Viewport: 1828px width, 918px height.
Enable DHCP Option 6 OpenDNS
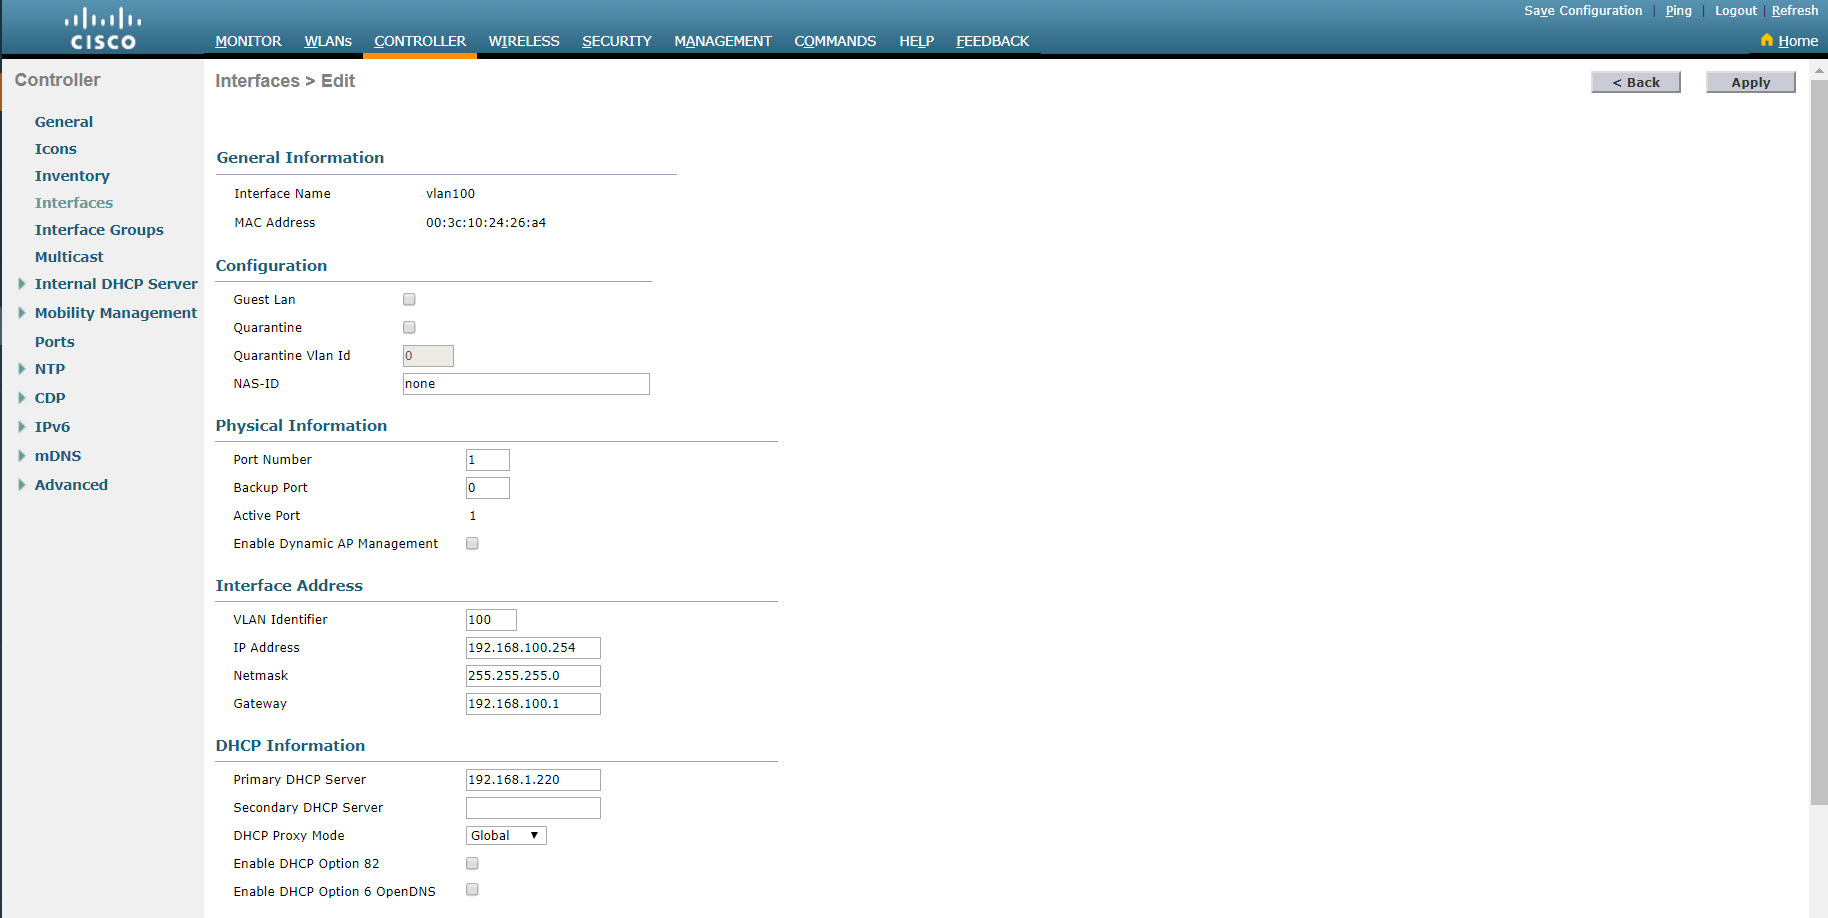472,889
